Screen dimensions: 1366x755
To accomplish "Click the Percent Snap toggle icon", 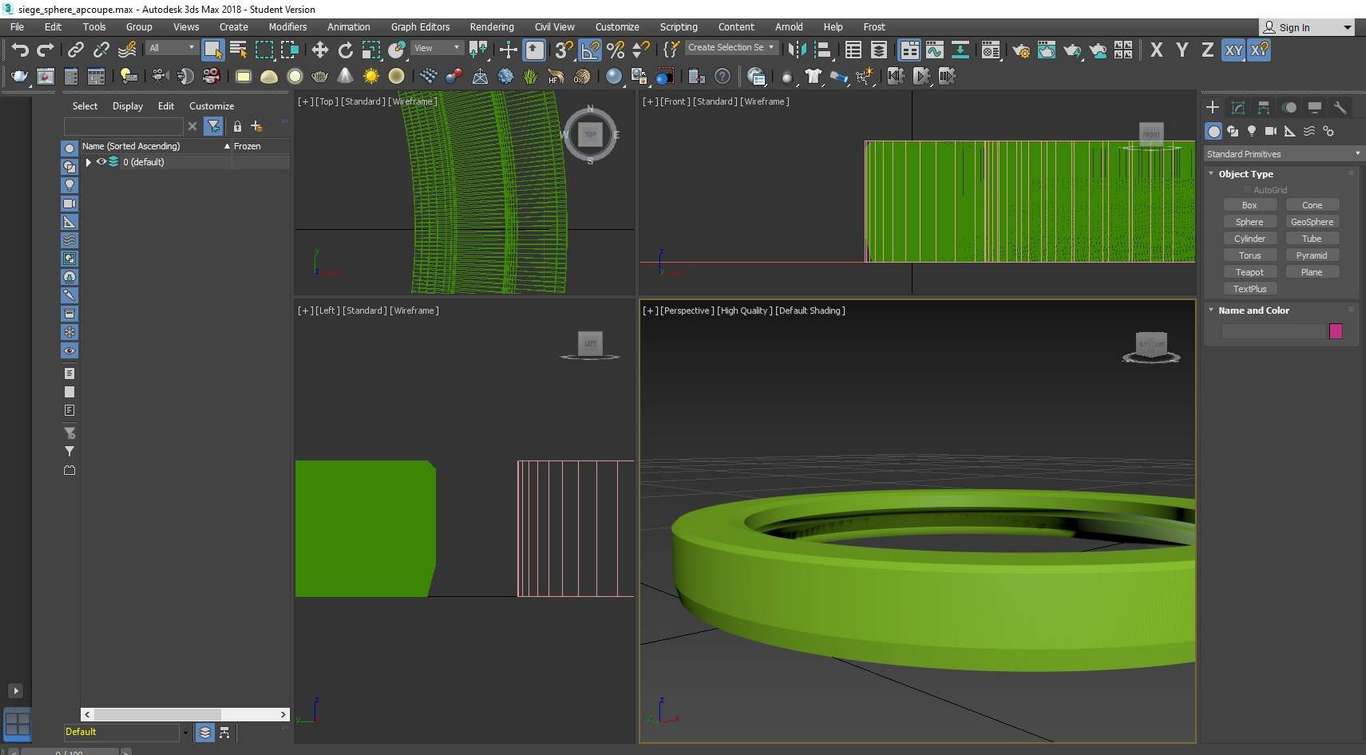I will (x=615, y=49).
